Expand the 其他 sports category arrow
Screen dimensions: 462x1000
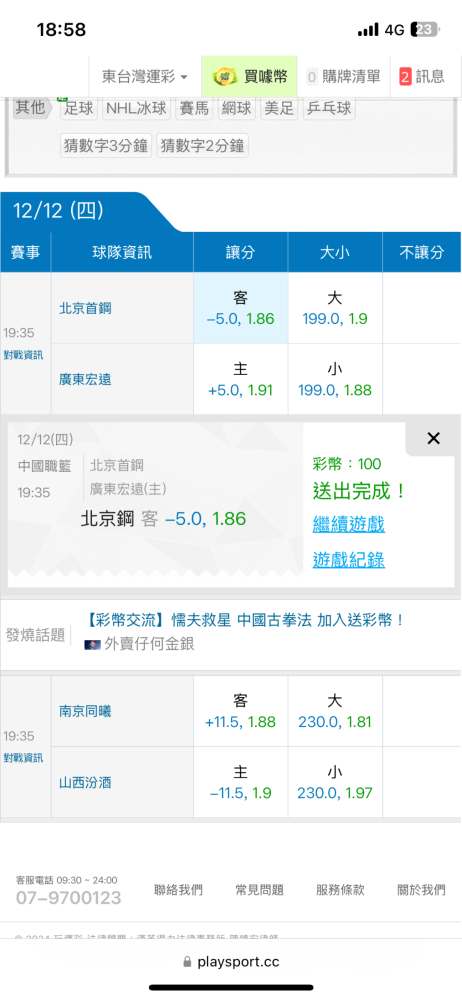tap(33, 108)
